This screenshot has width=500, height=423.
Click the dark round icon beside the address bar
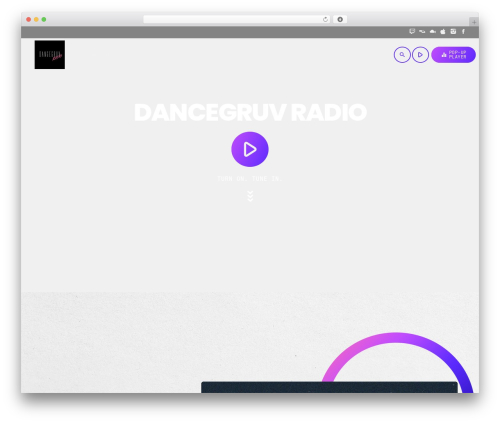pos(340,19)
